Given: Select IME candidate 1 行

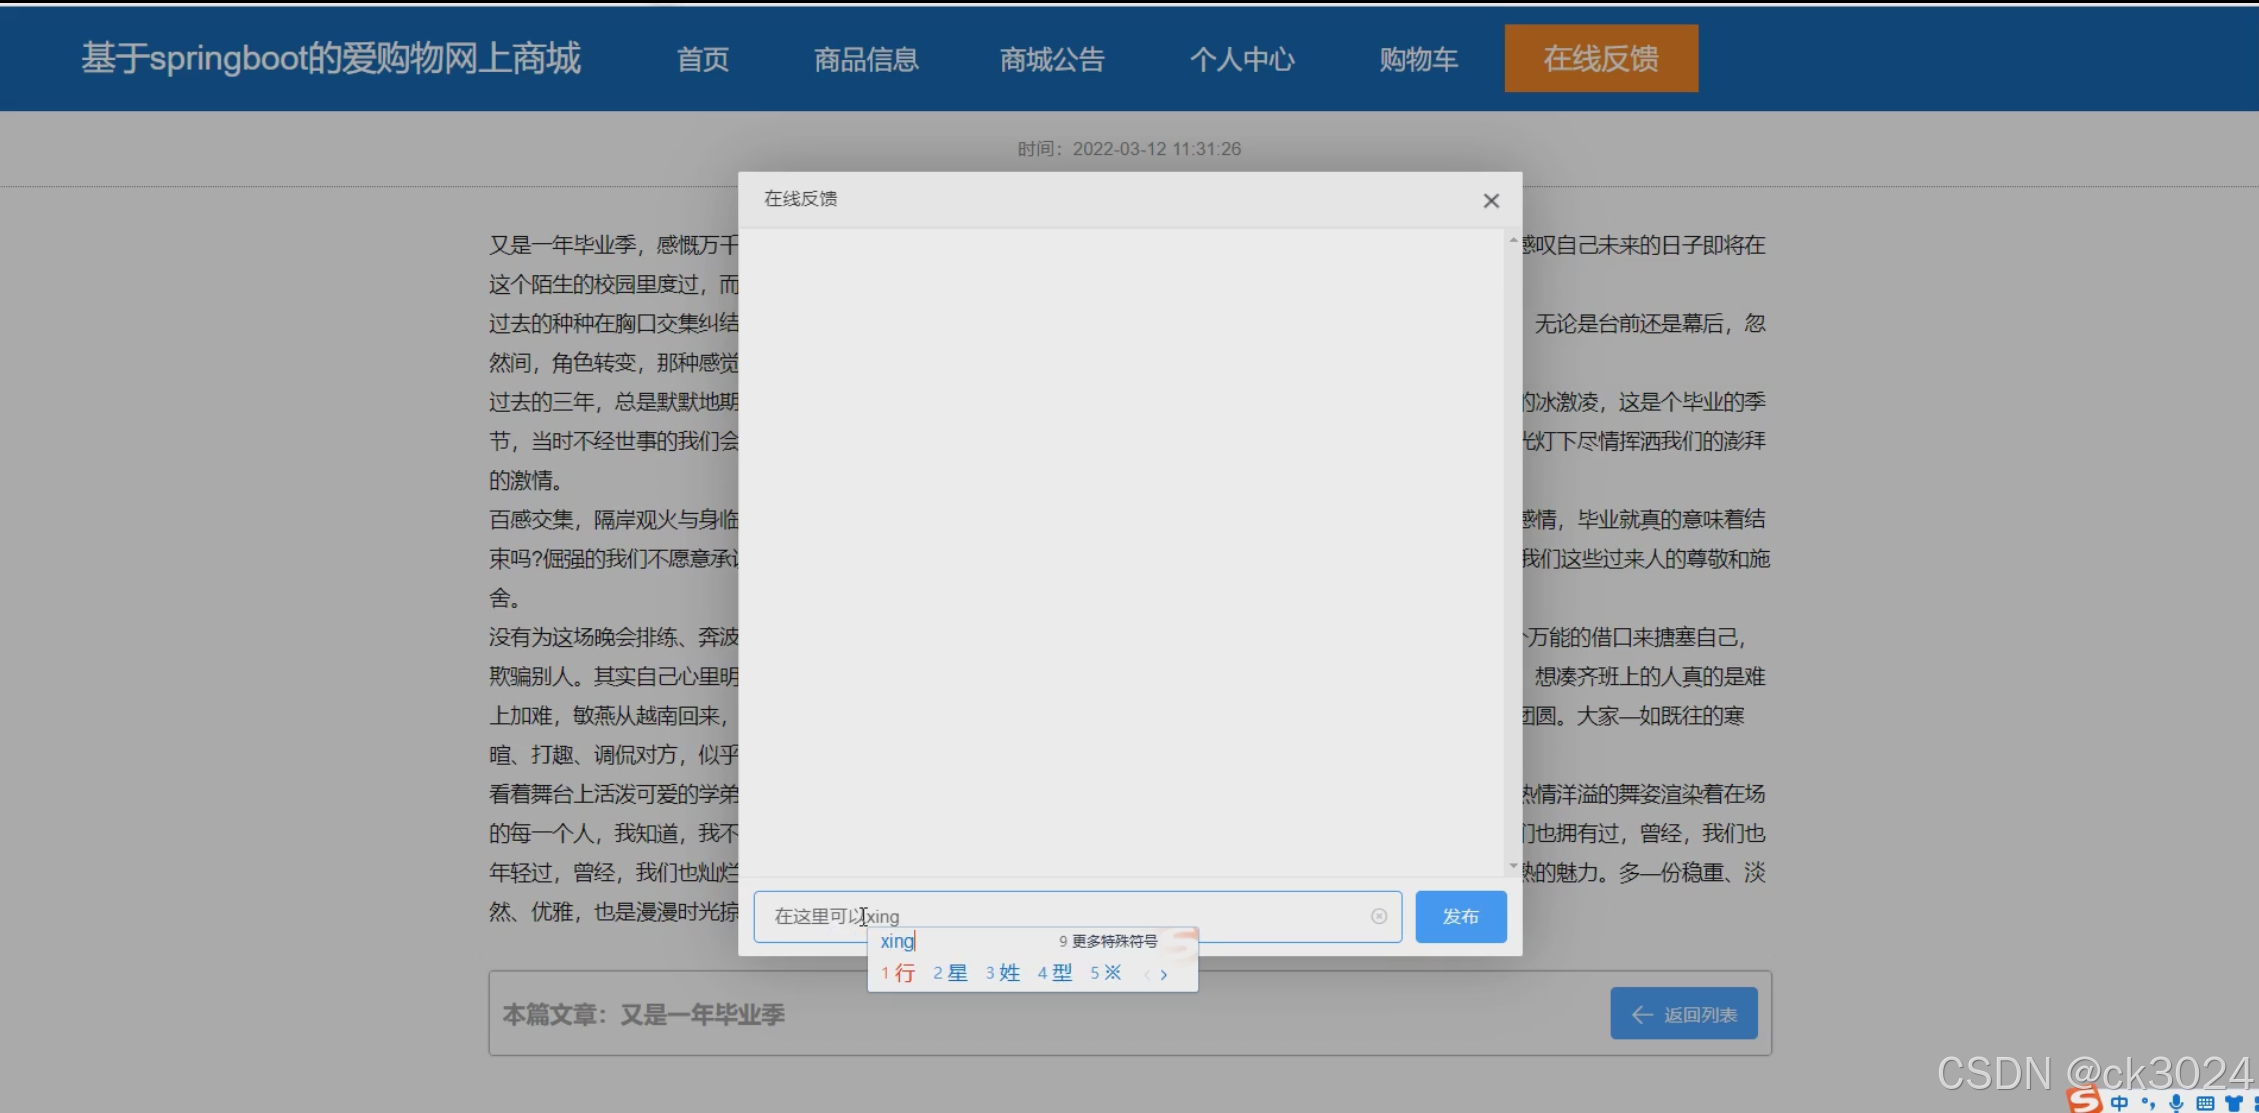Looking at the screenshot, I should 898,973.
